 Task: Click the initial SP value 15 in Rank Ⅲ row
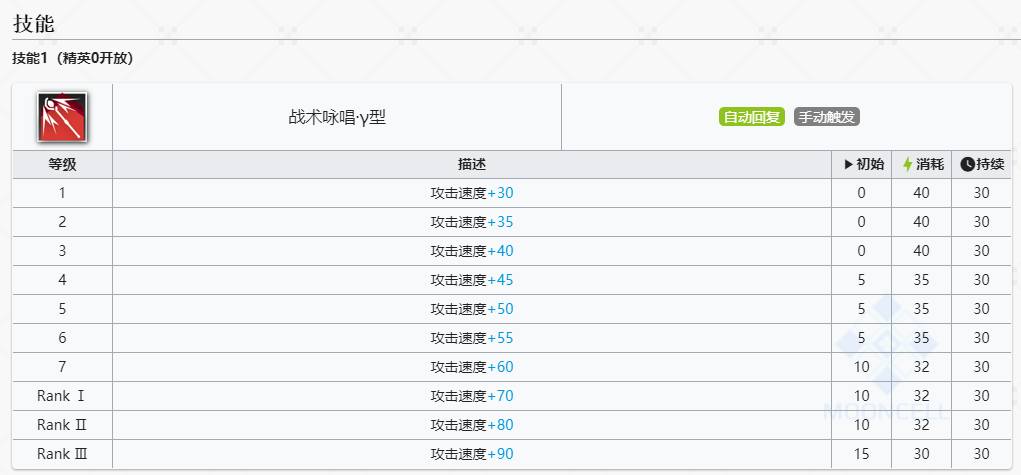tap(861, 454)
